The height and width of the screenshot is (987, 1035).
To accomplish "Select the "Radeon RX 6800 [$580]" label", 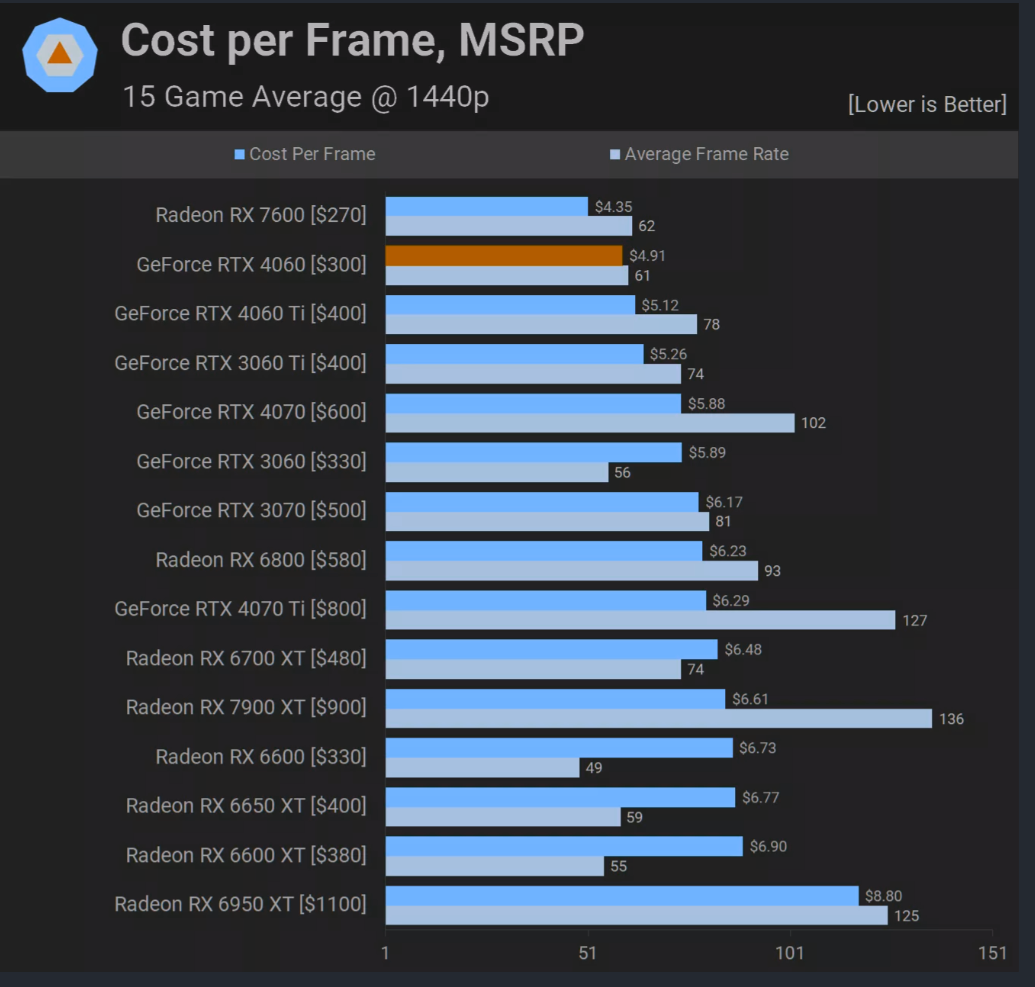I will pos(261,560).
